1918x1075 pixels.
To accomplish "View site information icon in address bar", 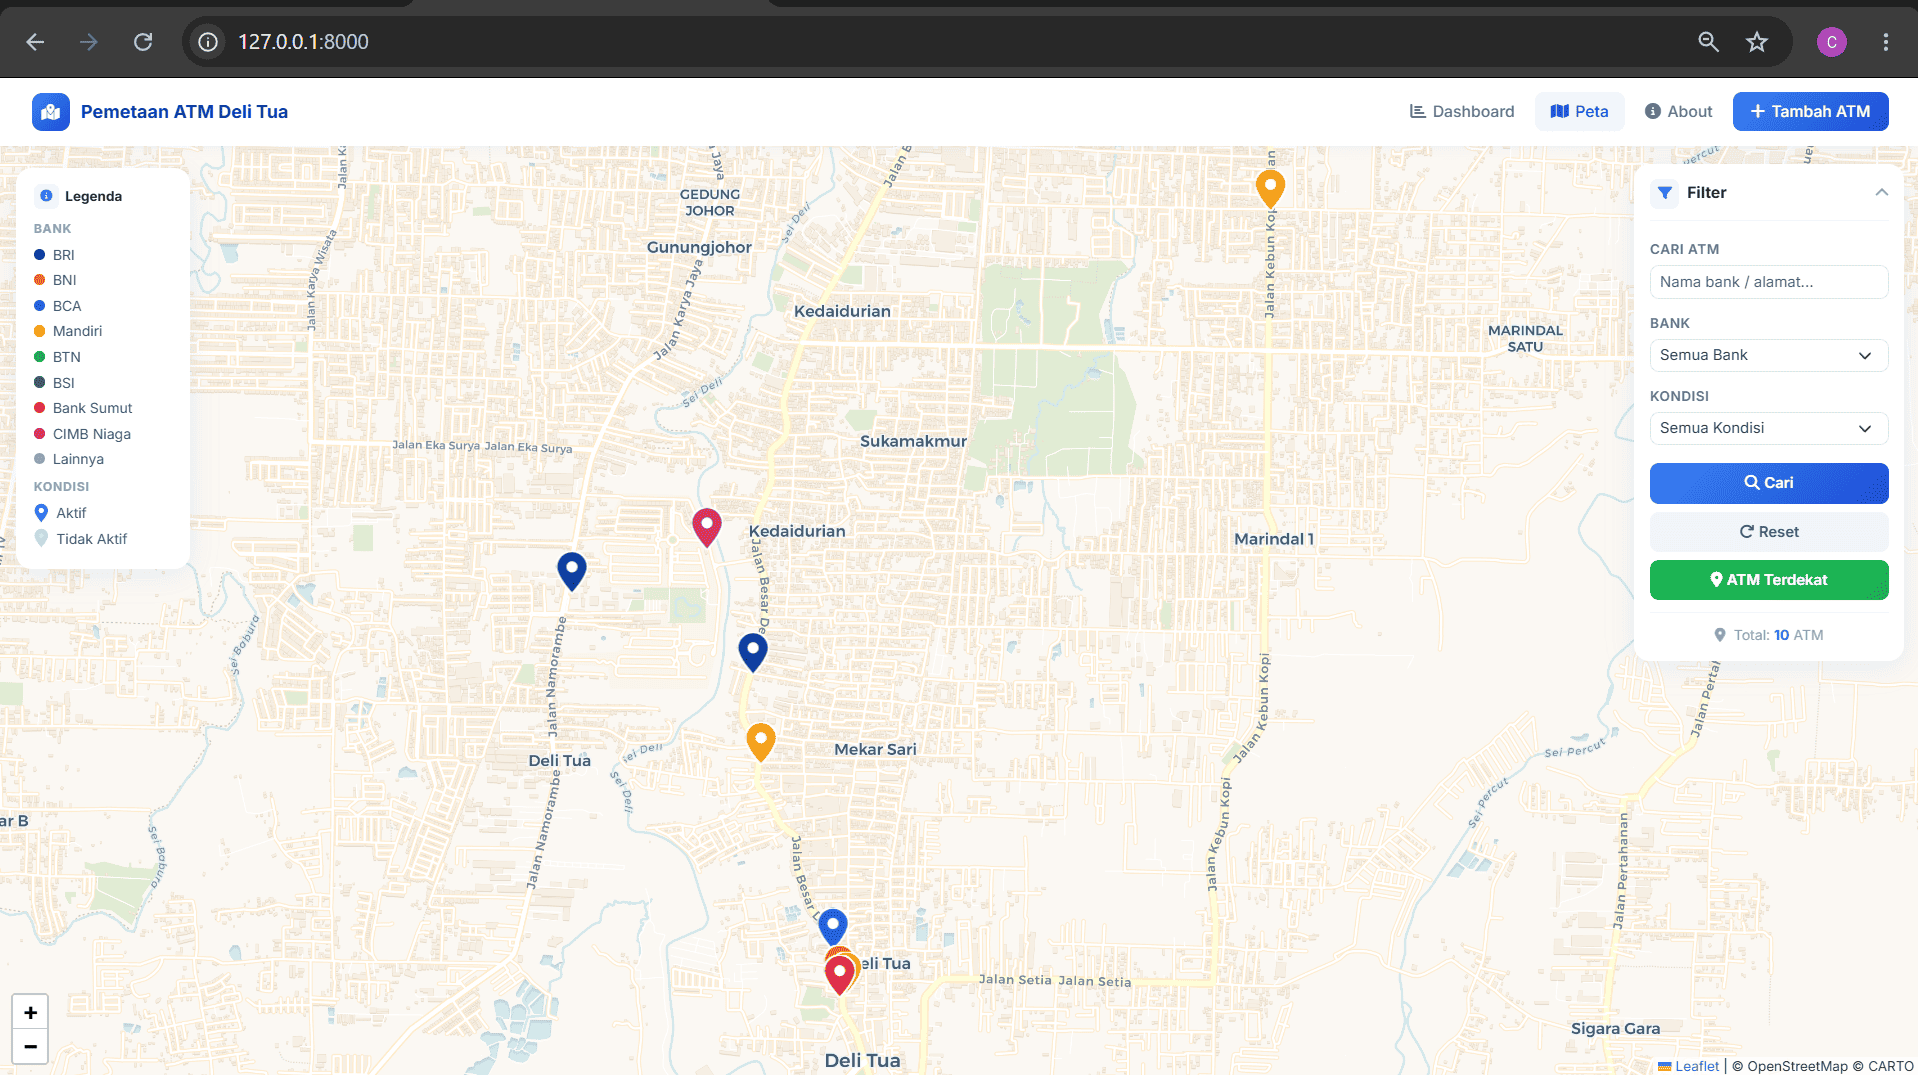I will pos(208,42).
